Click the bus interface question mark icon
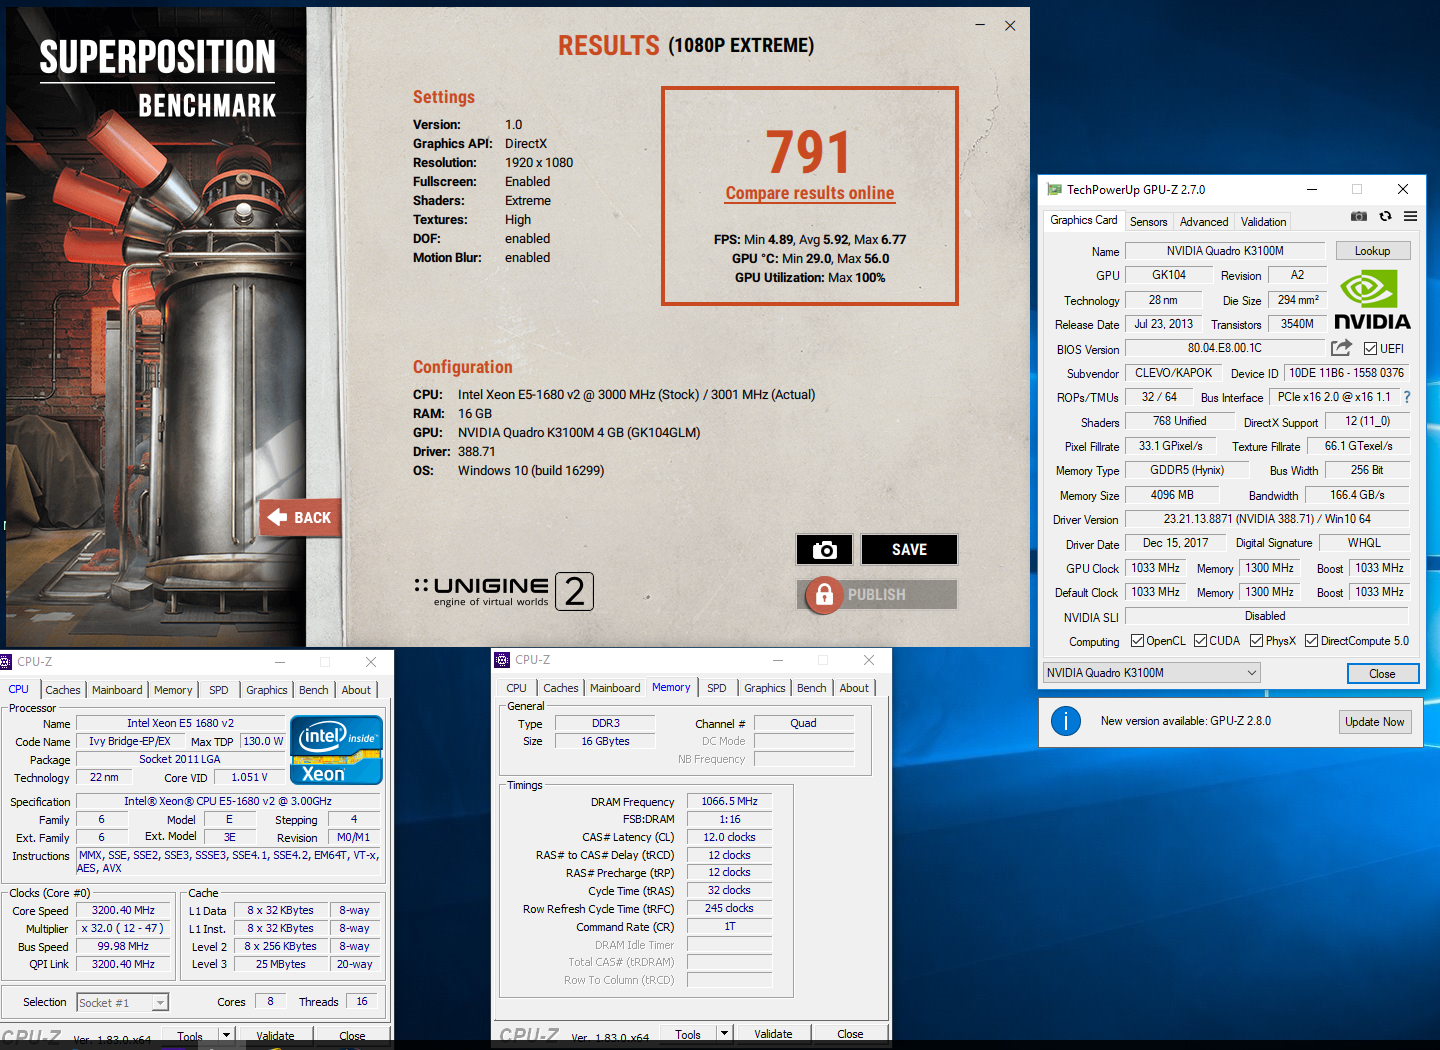This screenshot has height=1050, width=1440. (1407, 397)
